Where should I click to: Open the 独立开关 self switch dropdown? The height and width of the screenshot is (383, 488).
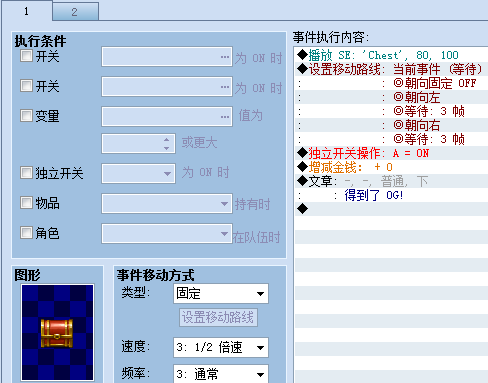click(x=138, y=173)
